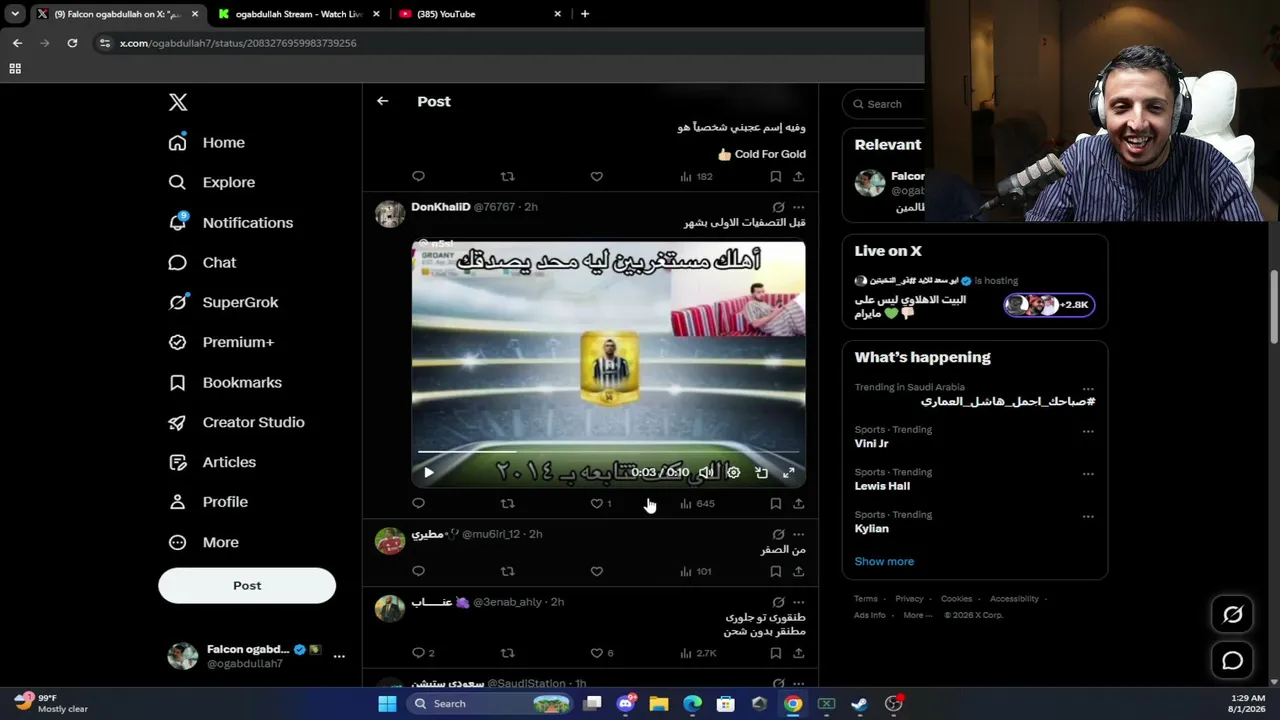Open Steam from the taskbar

click(x=859, y=704)
